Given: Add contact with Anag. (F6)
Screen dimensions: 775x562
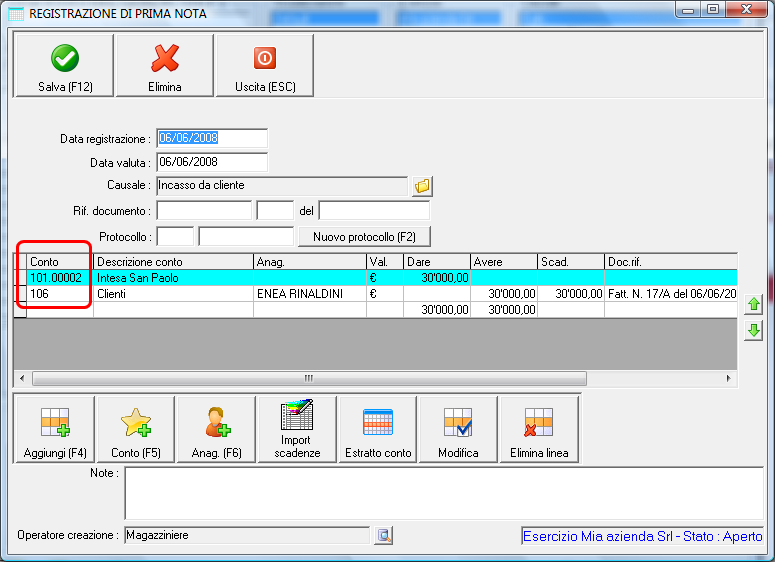Looking at the screenshot, I should (216, 430).
